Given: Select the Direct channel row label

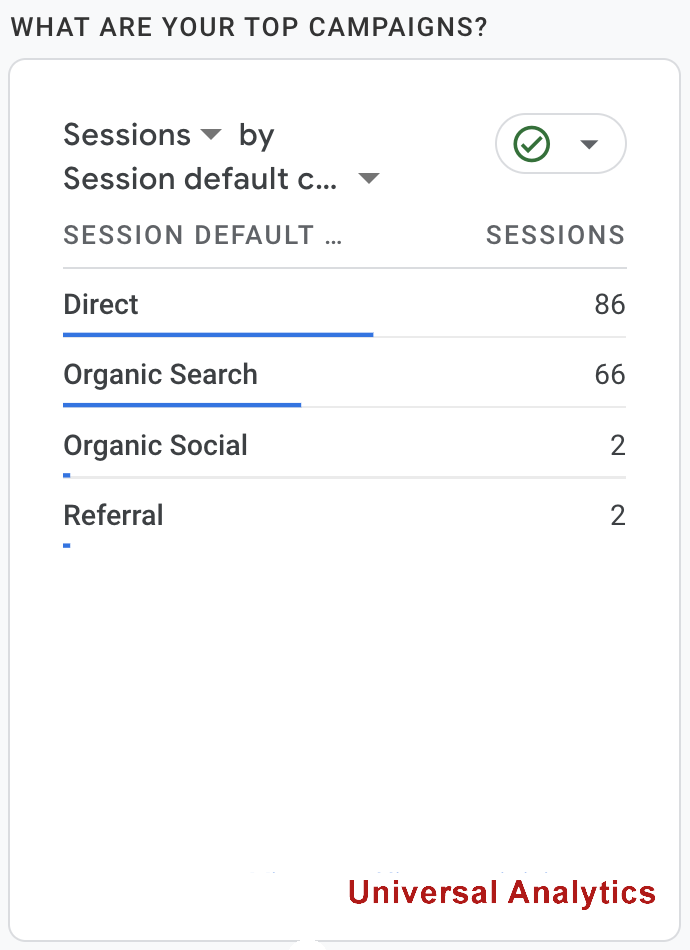Looking at the screenshot, I should coord(101,304).
